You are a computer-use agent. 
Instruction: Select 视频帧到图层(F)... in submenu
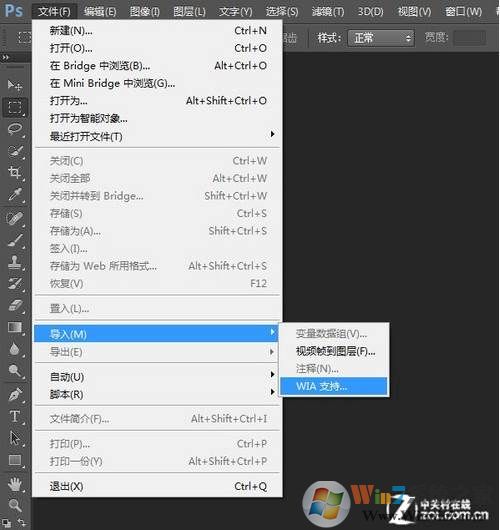[334, 351]
